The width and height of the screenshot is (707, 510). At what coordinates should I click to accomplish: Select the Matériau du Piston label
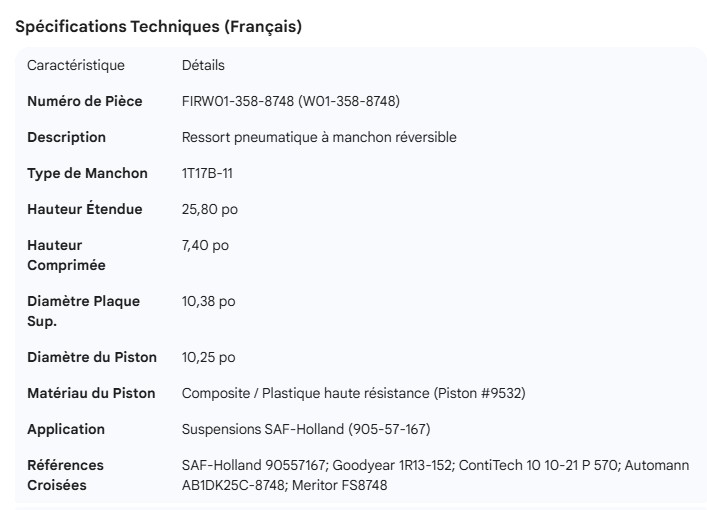tap(91, 393)
